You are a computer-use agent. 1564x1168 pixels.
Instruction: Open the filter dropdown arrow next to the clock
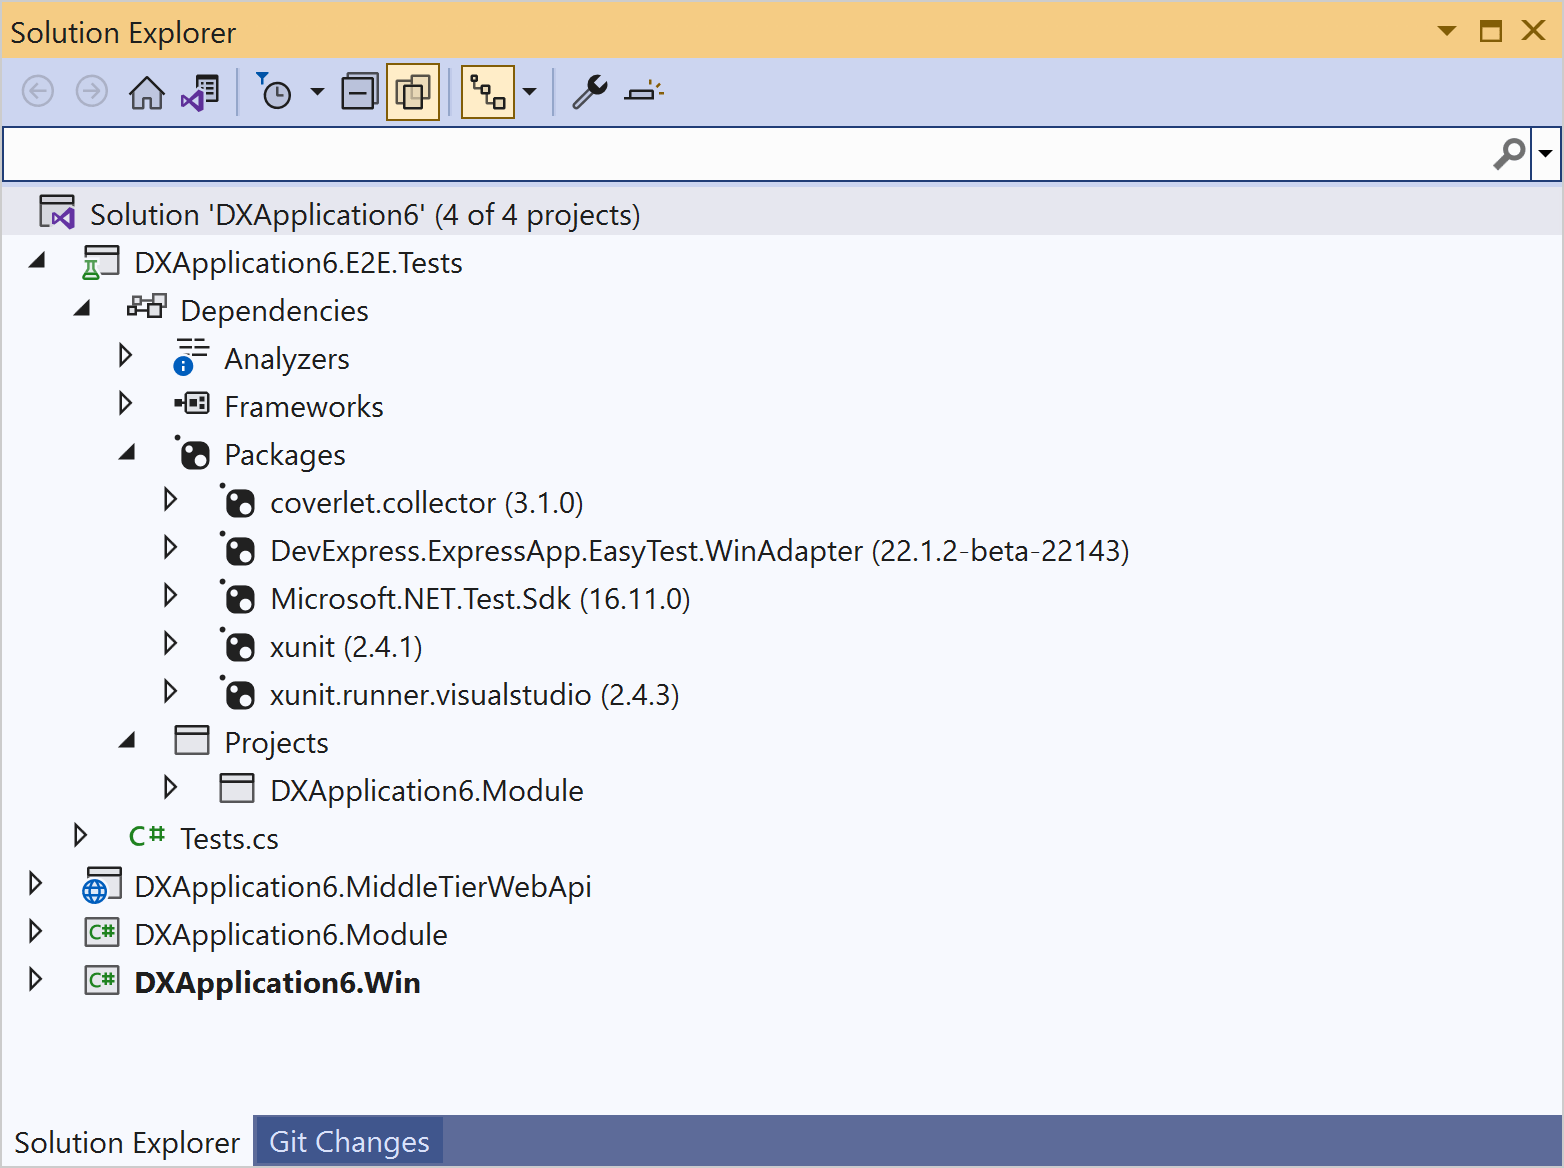point(317,91)
